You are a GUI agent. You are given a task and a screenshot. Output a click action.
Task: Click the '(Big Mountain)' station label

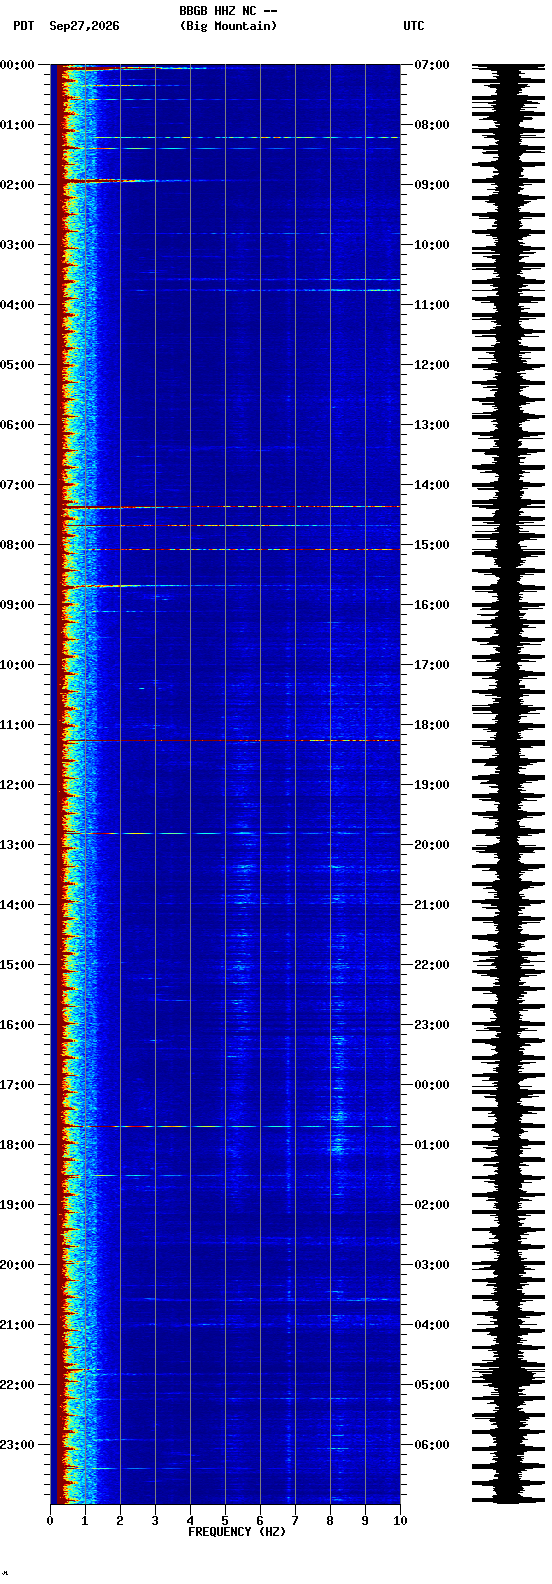point(228,26)
